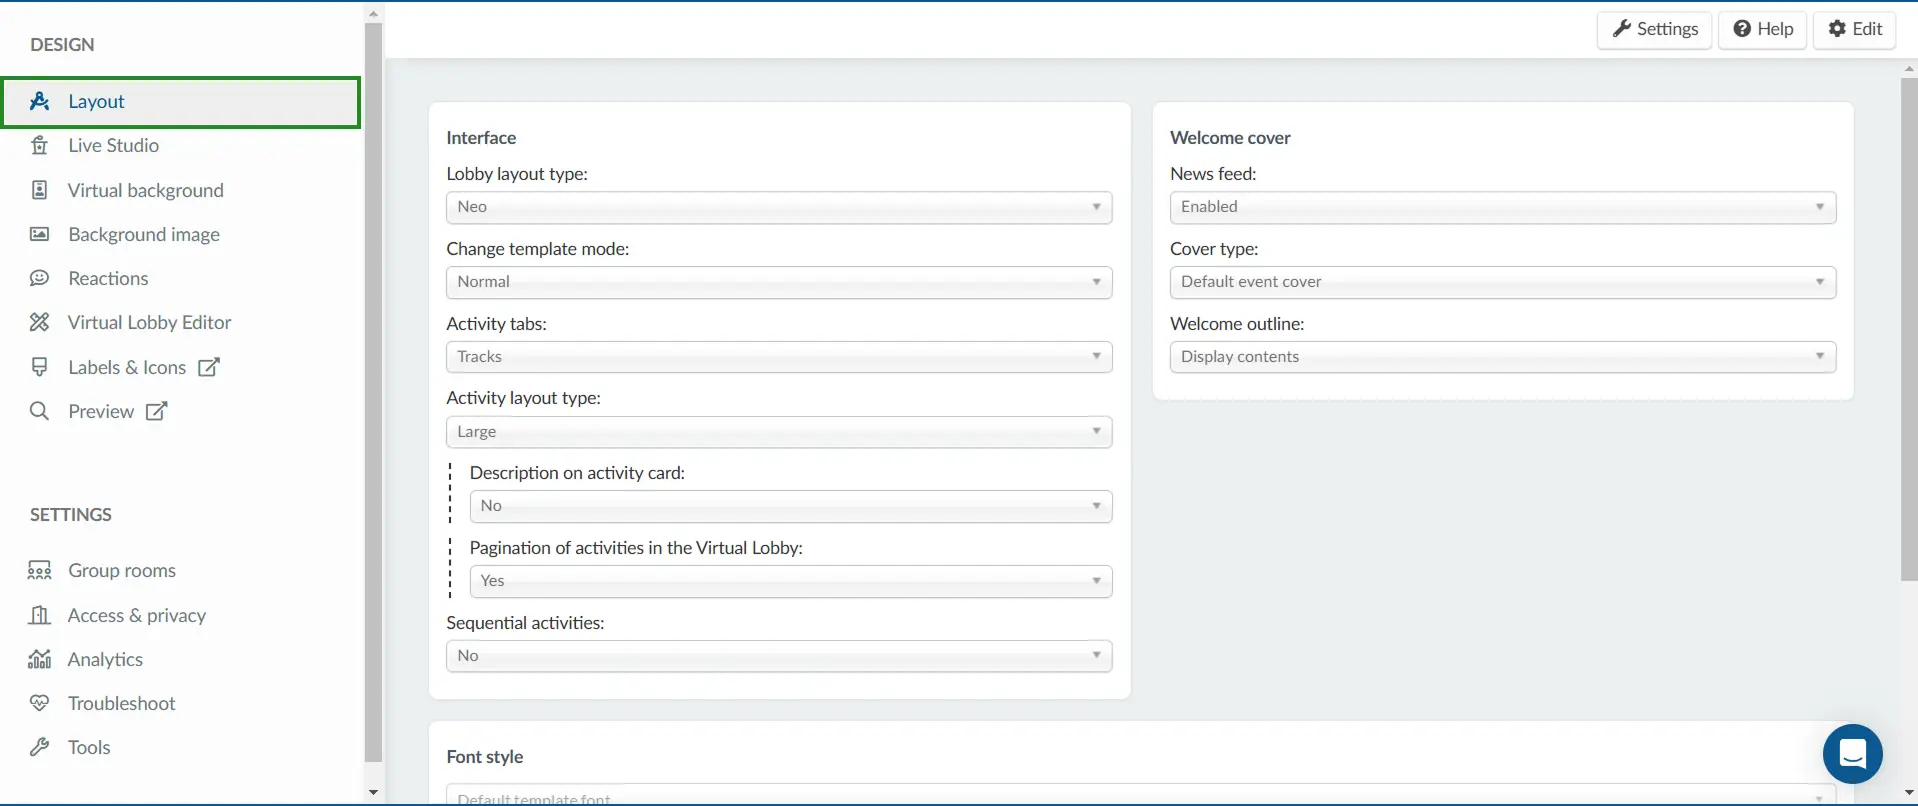This screenshot has width=1918, height=806.
Task: Click the Group rooms icon
Action: point(40,570)
